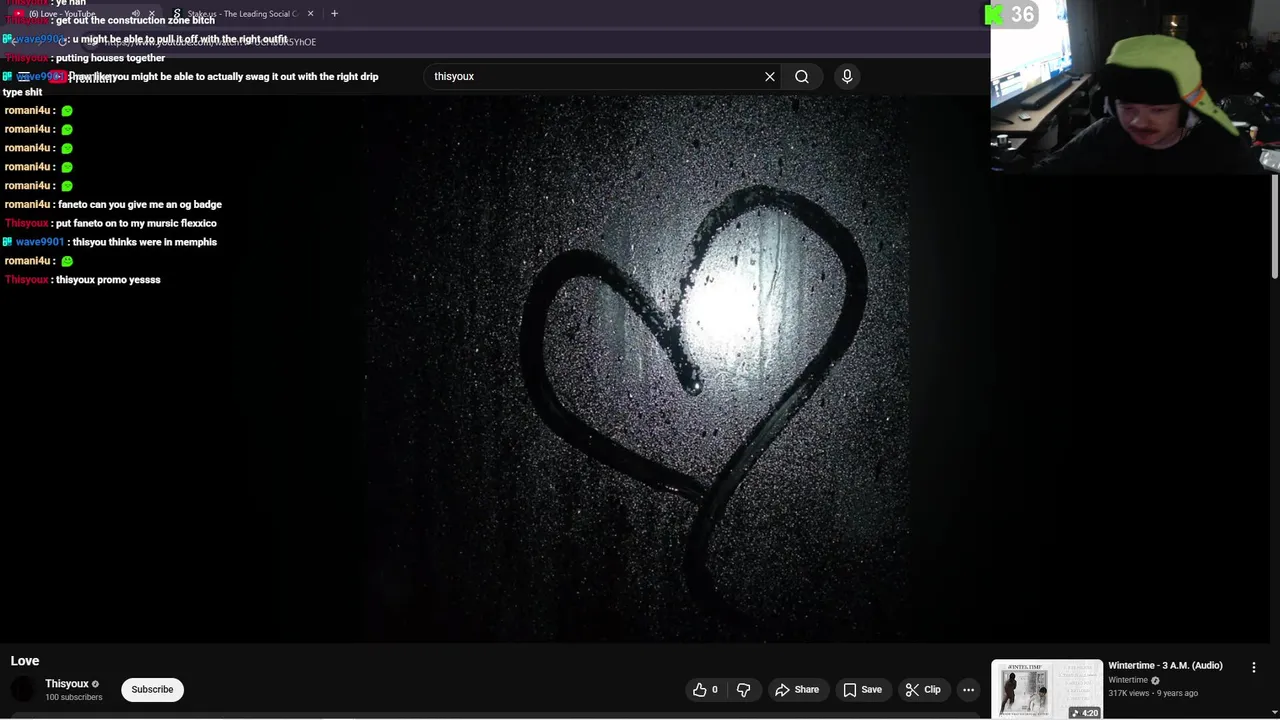The image size is (1280, 720).
Task: Click the page vertical scrollbar
Action: tap(1275, 225)
